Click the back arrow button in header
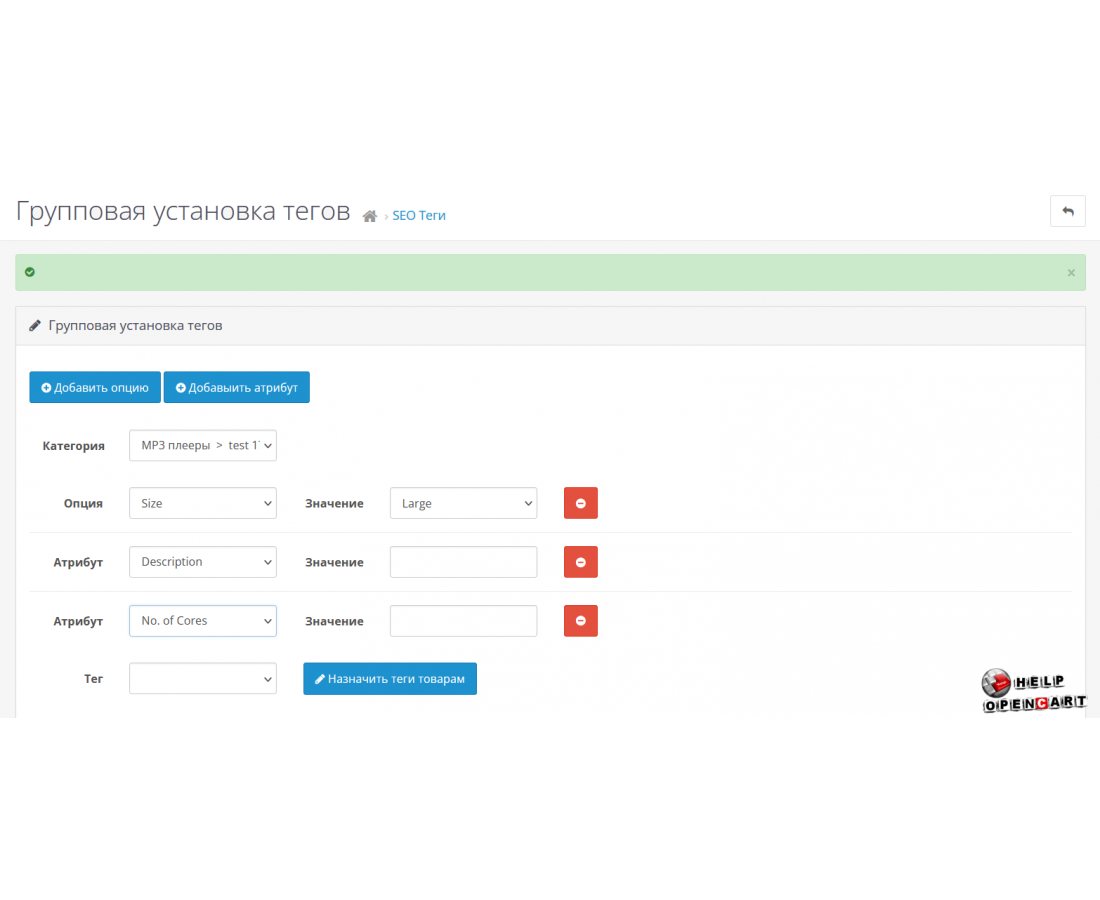 point(1067,211)
